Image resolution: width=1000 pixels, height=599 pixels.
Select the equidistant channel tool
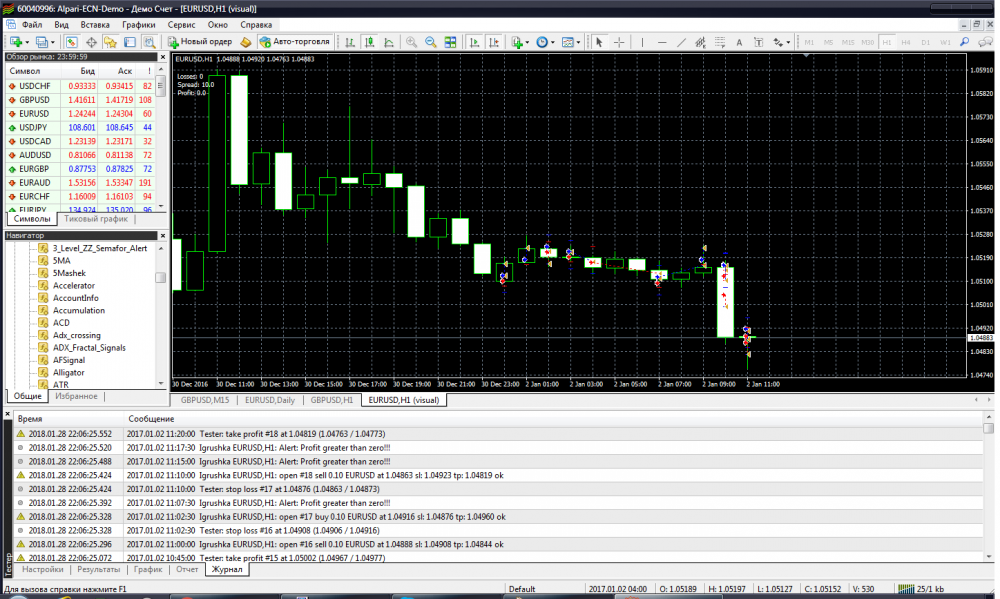[x=700, y=42]
